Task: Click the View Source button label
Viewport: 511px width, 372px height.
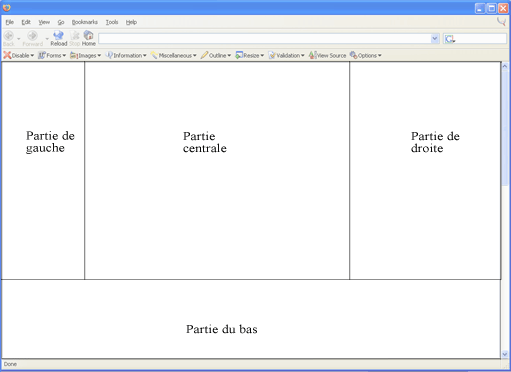Action: tap(331, 56)
